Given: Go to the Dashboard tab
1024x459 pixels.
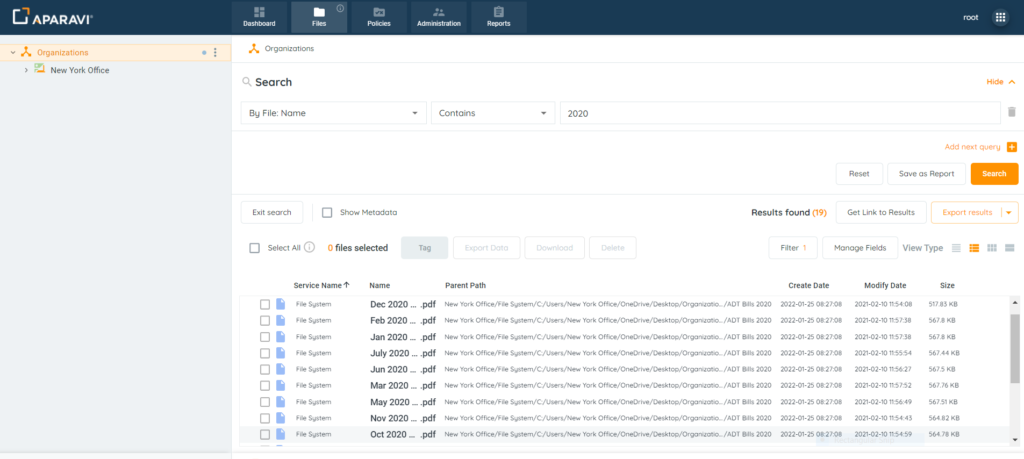Looking at the screenshot, I should [x=259, y=17].
